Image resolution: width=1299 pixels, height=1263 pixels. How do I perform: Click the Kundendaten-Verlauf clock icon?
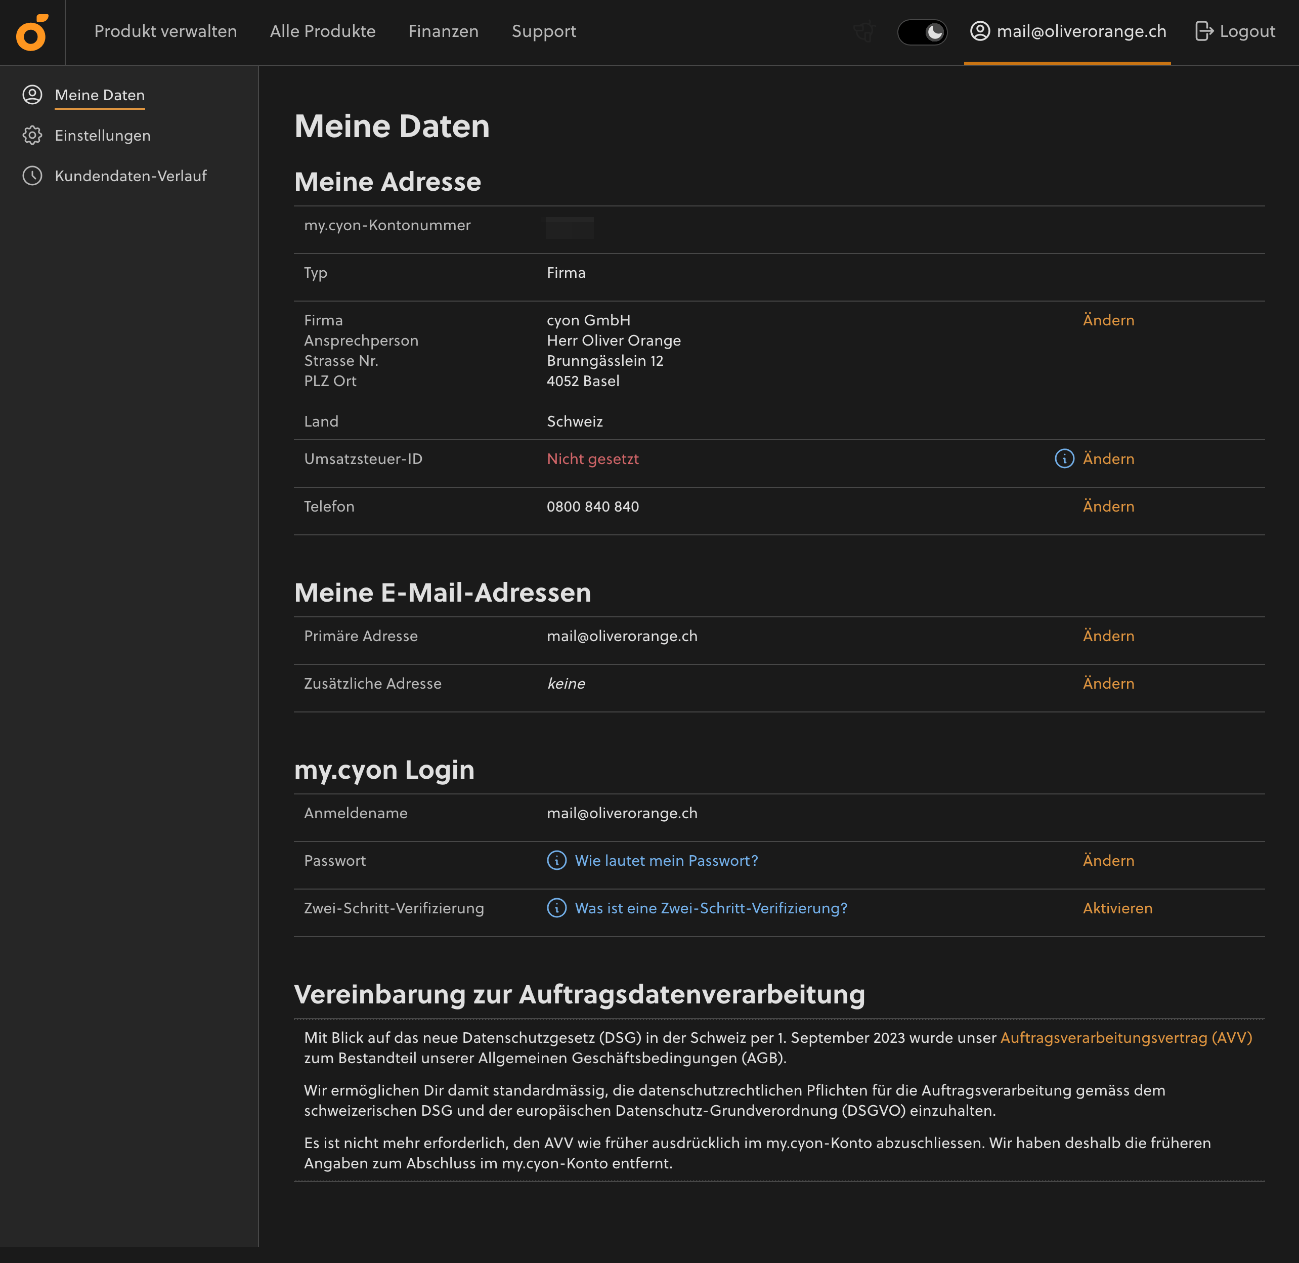[32, 175]
